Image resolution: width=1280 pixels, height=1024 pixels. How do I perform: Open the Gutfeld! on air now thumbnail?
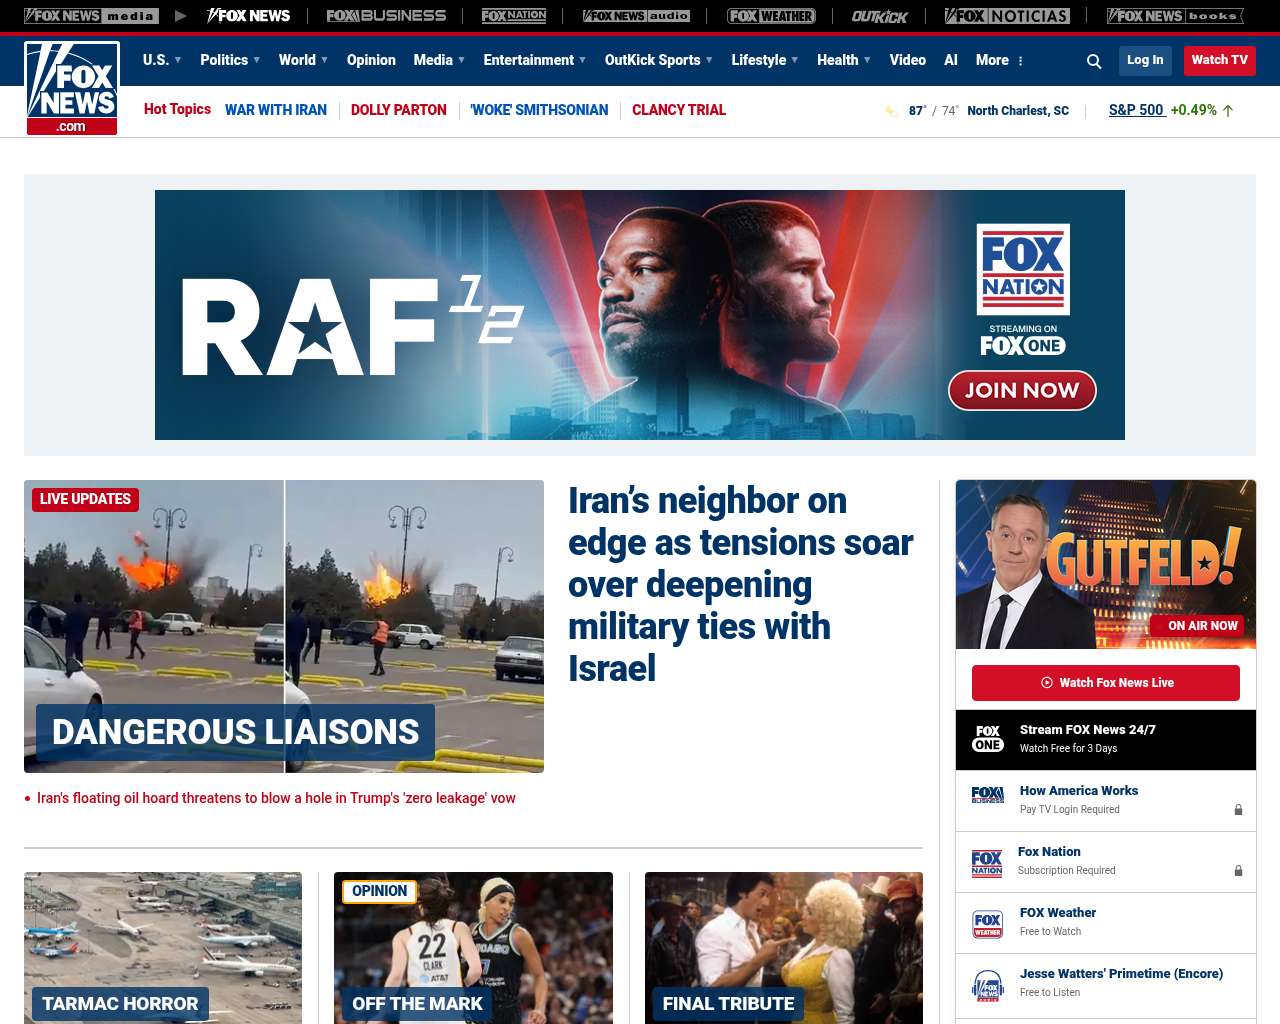[x=1106, y=564]
